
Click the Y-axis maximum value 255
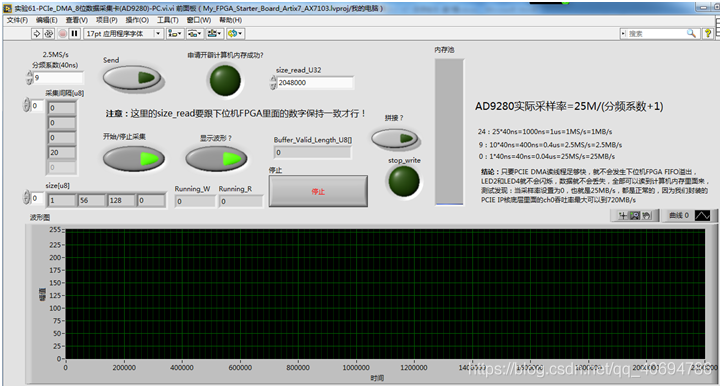(x=55, y=230)
